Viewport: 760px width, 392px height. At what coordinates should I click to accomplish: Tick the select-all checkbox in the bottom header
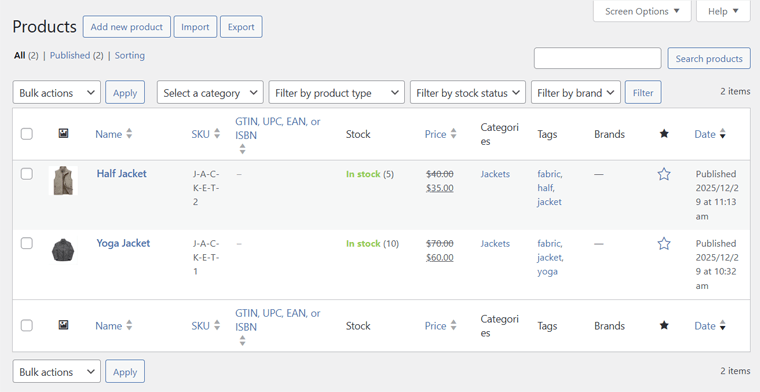pos(27,325)
